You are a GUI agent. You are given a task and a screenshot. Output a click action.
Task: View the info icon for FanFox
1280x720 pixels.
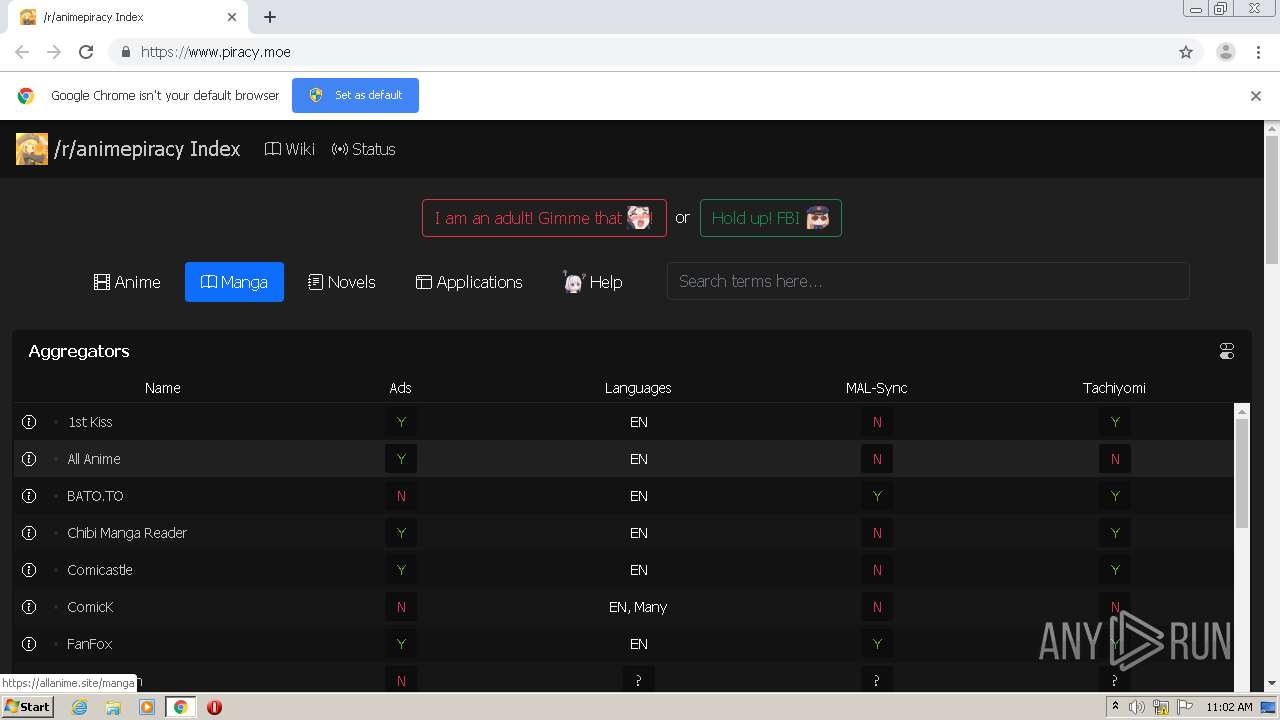click(29, 644)
